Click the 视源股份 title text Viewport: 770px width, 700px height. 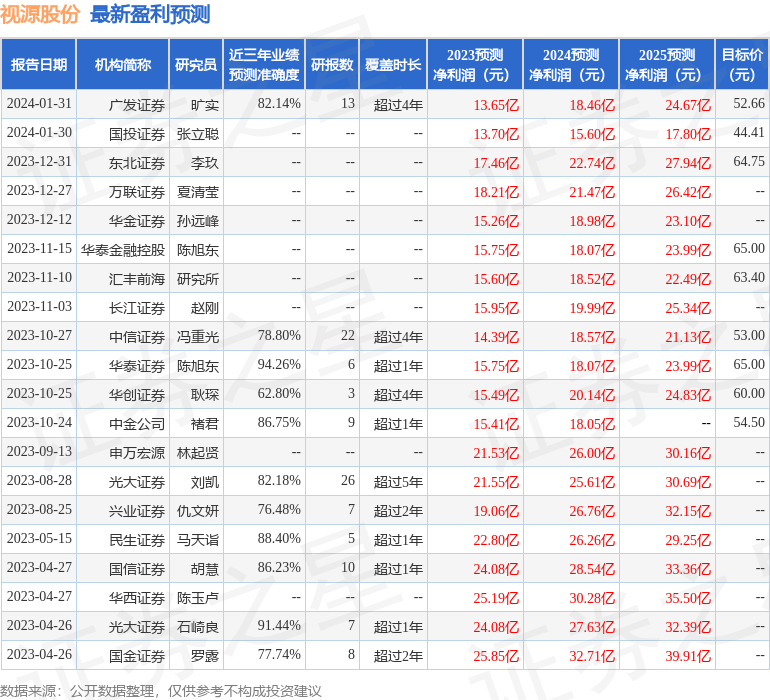point(40,14)
